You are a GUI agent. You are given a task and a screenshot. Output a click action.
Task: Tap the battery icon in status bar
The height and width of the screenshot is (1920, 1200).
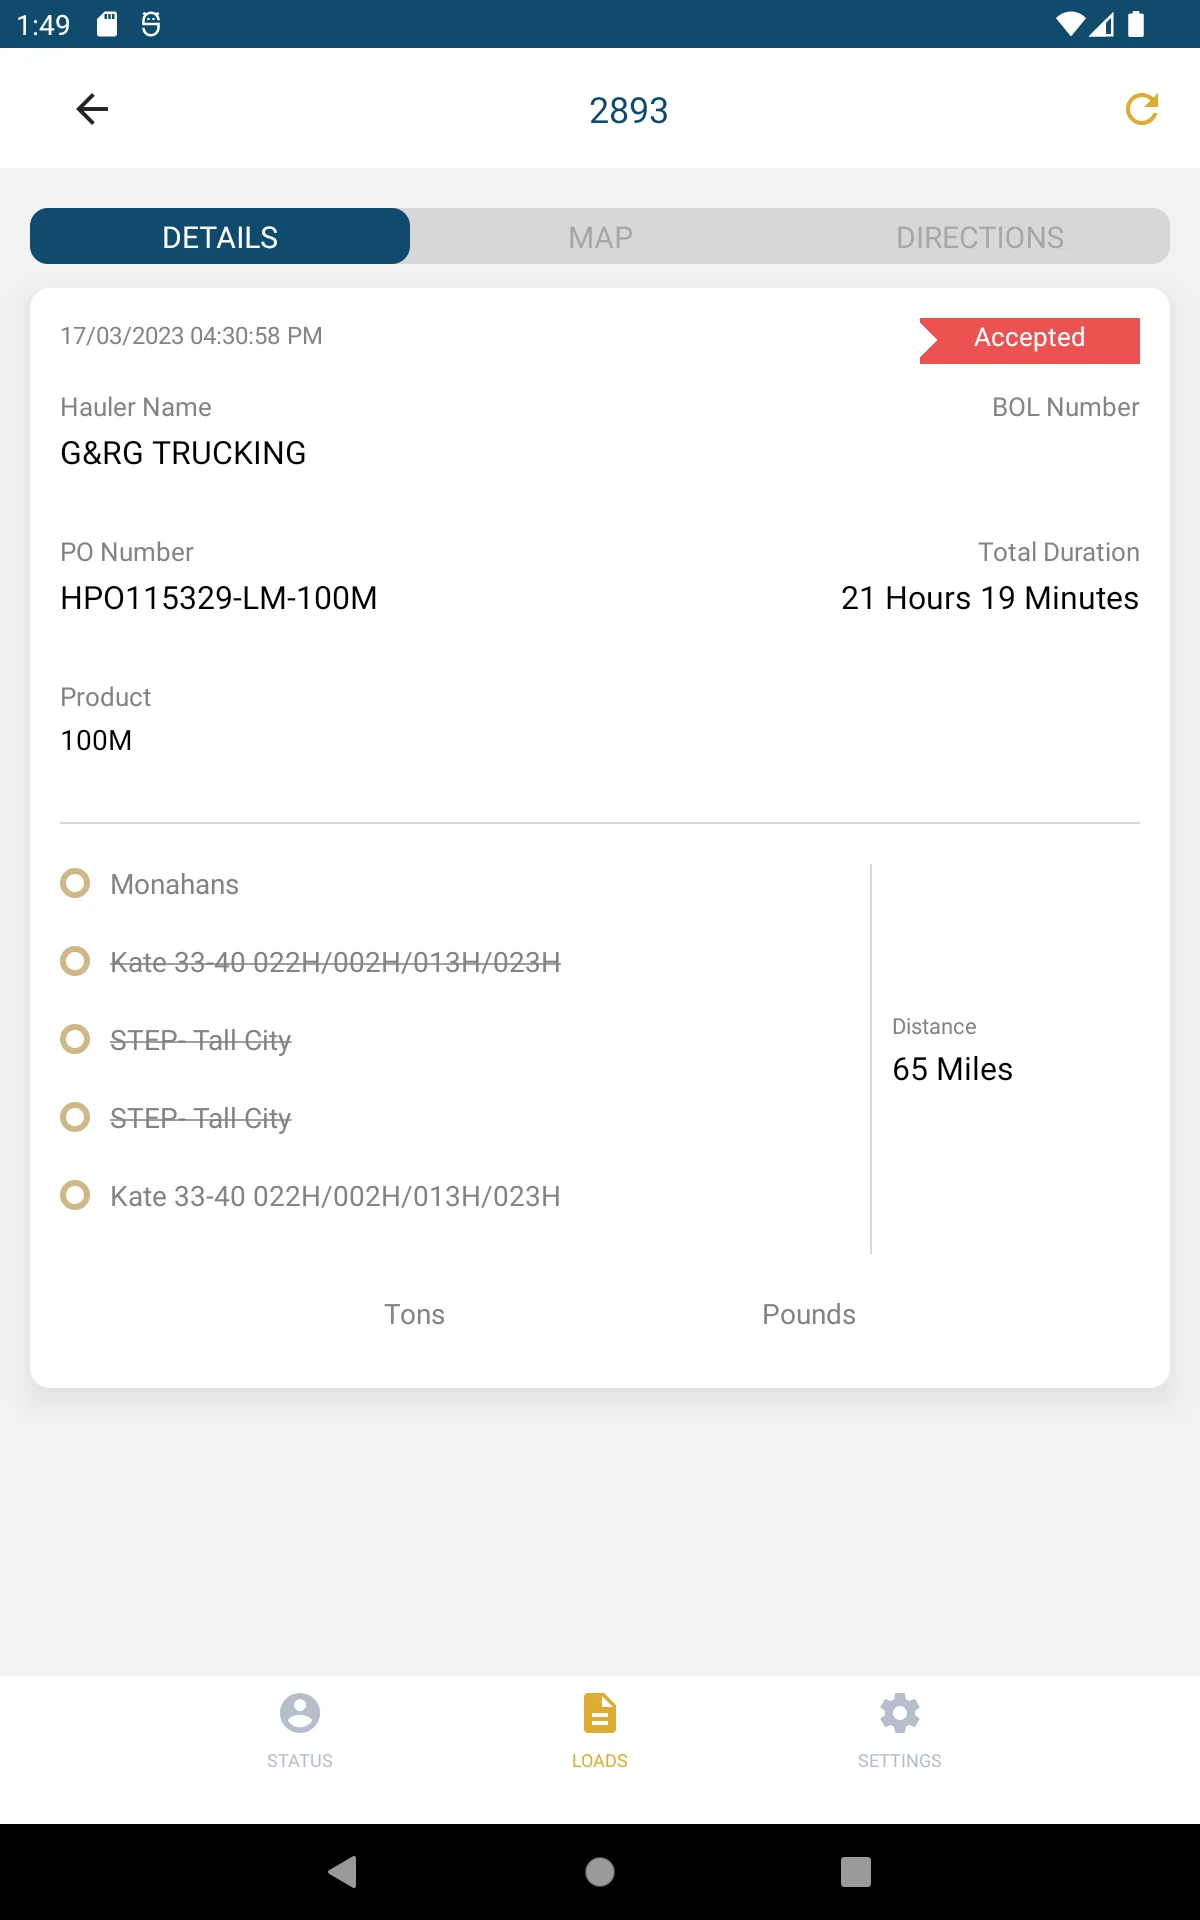pos(1136,24)
